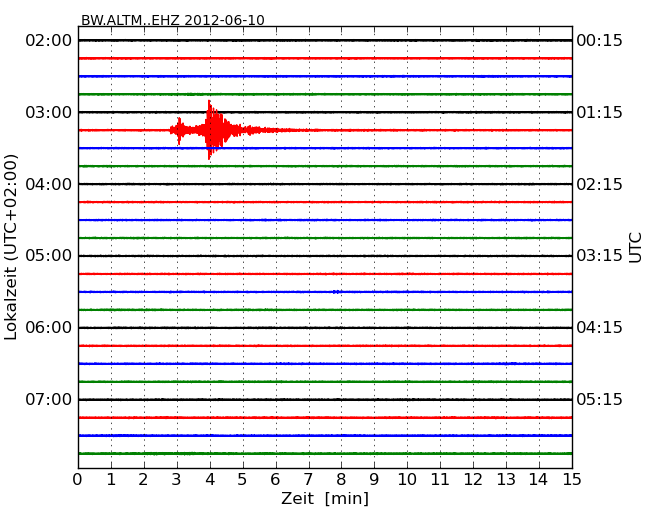Click the smaller red first-arrival burst near minute 3

coord(179,131)
